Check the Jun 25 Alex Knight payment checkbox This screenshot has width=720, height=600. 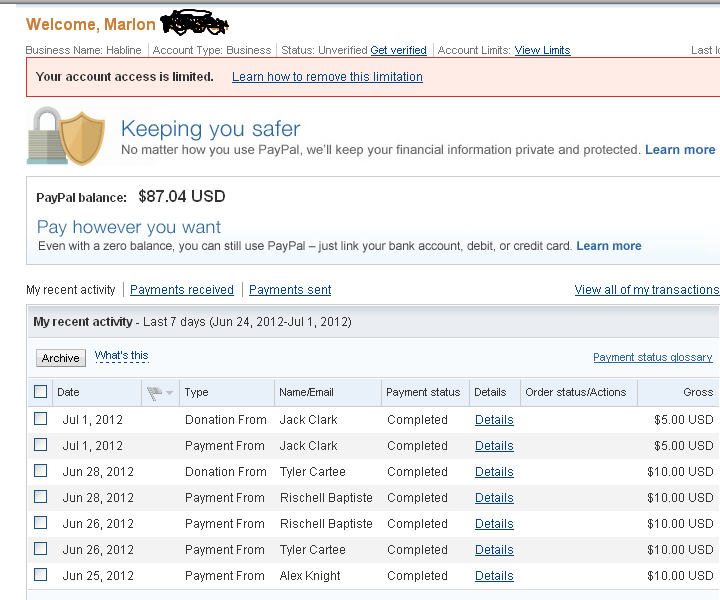pyautogui.click(x=40, y=575)
